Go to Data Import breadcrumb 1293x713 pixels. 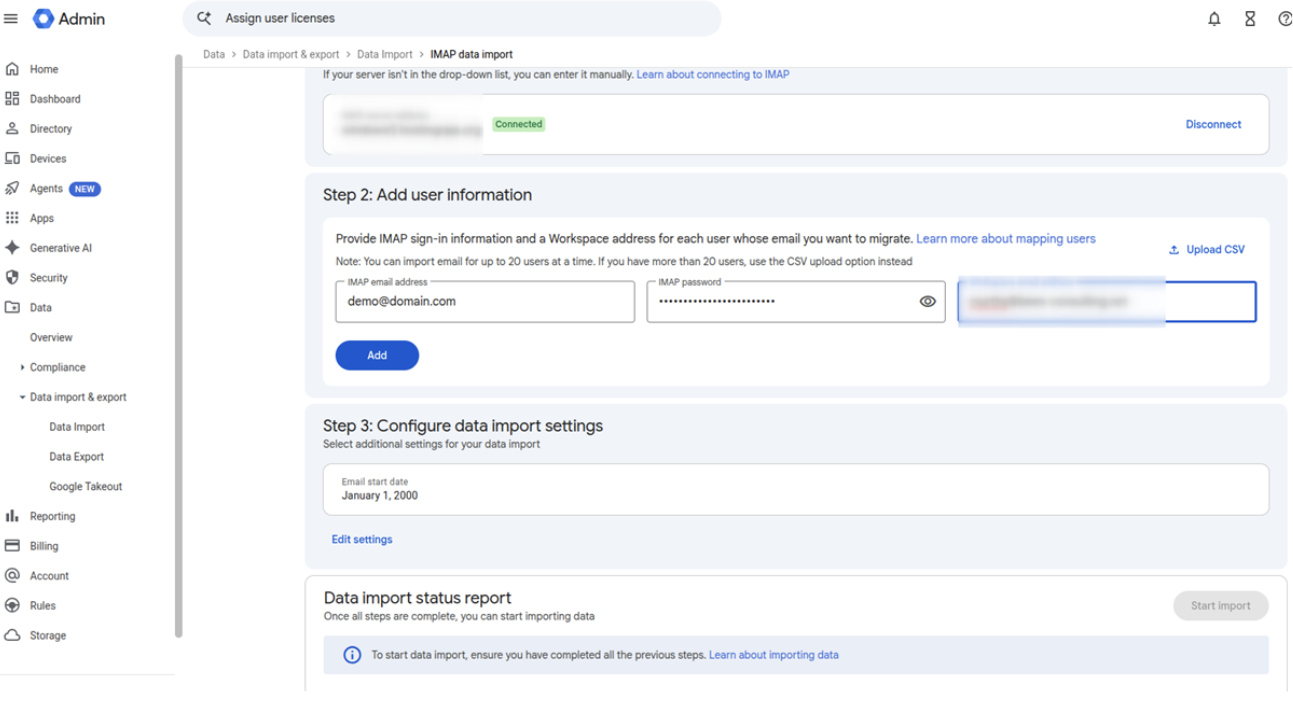click(x=385, y=54)
